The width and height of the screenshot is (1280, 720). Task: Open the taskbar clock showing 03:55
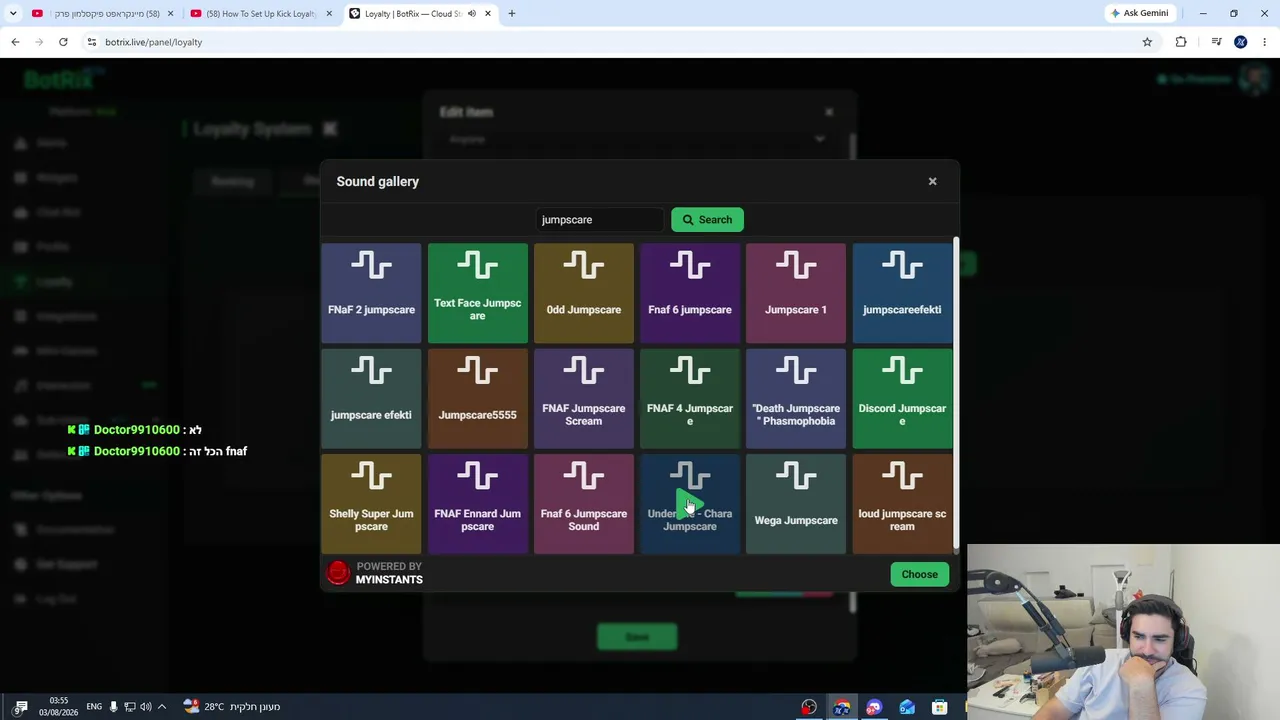(58, 707)
